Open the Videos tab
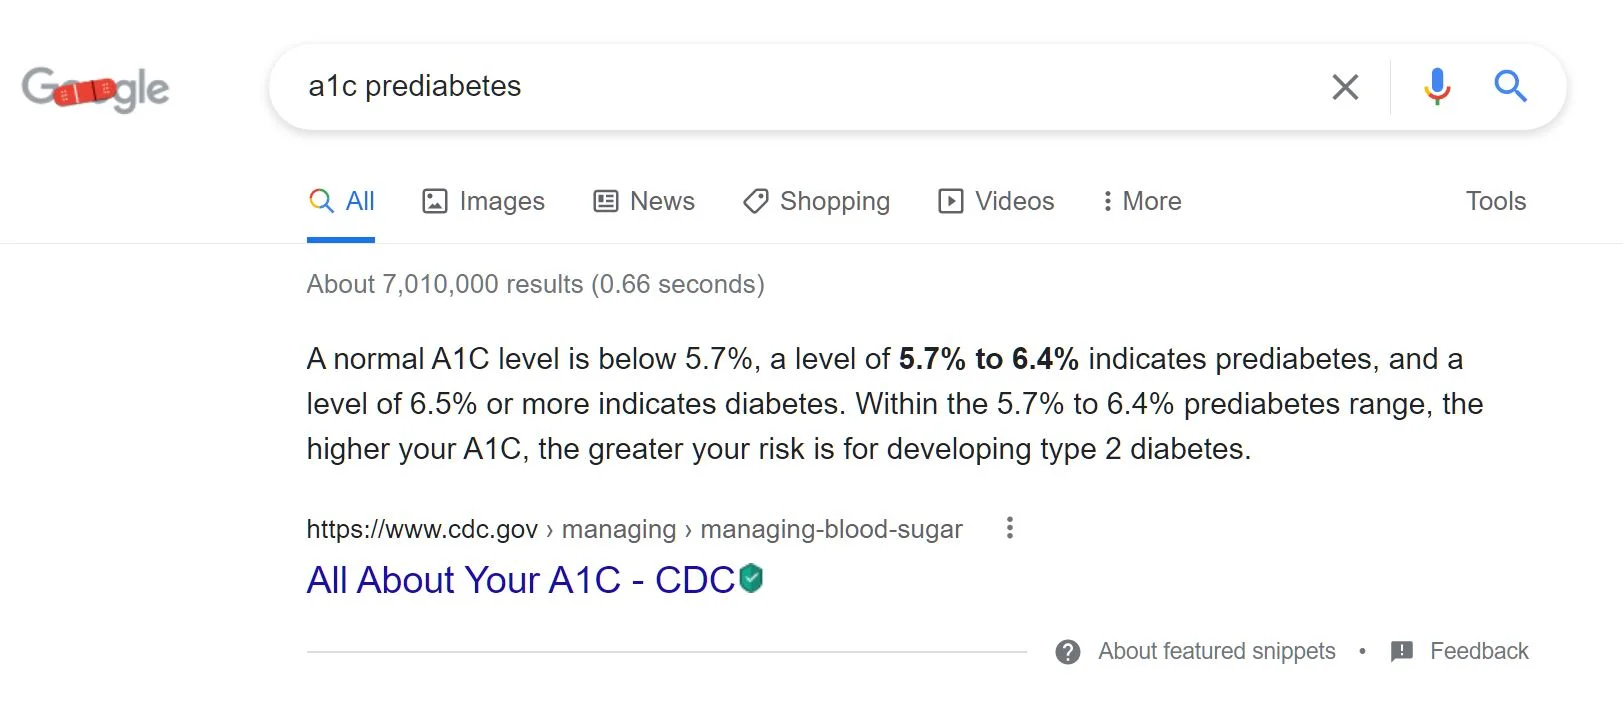The image size is (1623, 708). click(996, 201)
